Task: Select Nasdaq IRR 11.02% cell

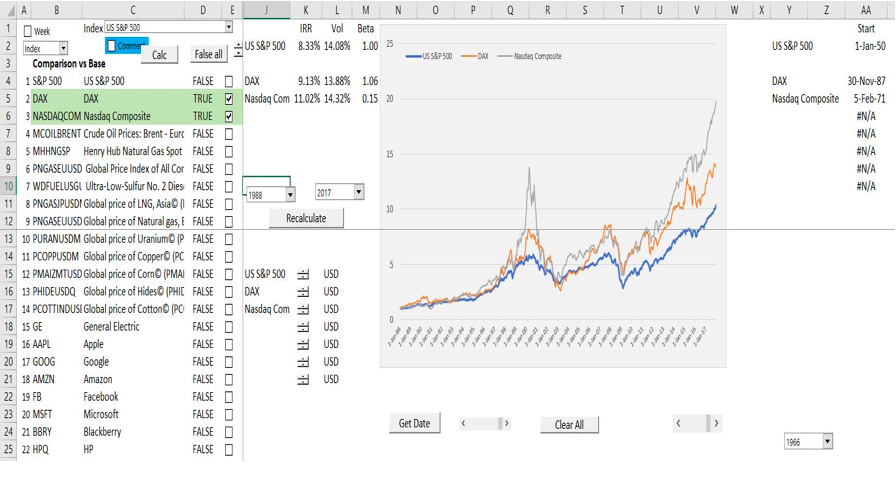Action: coord(307,99)
